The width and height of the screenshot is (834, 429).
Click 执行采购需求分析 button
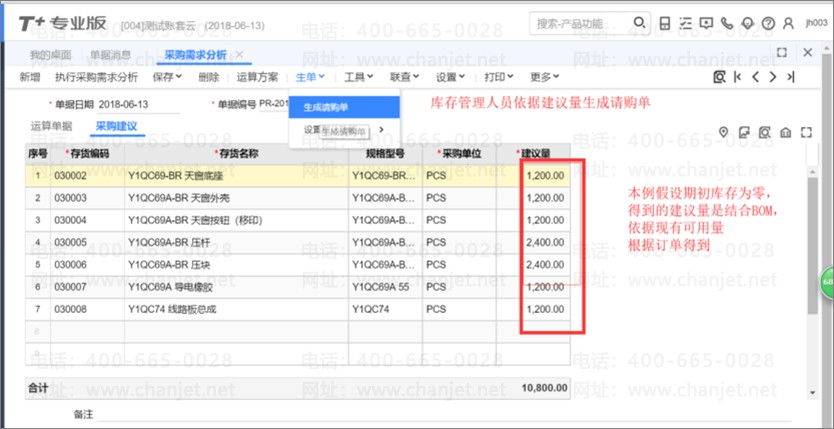[x=96, y=77]
